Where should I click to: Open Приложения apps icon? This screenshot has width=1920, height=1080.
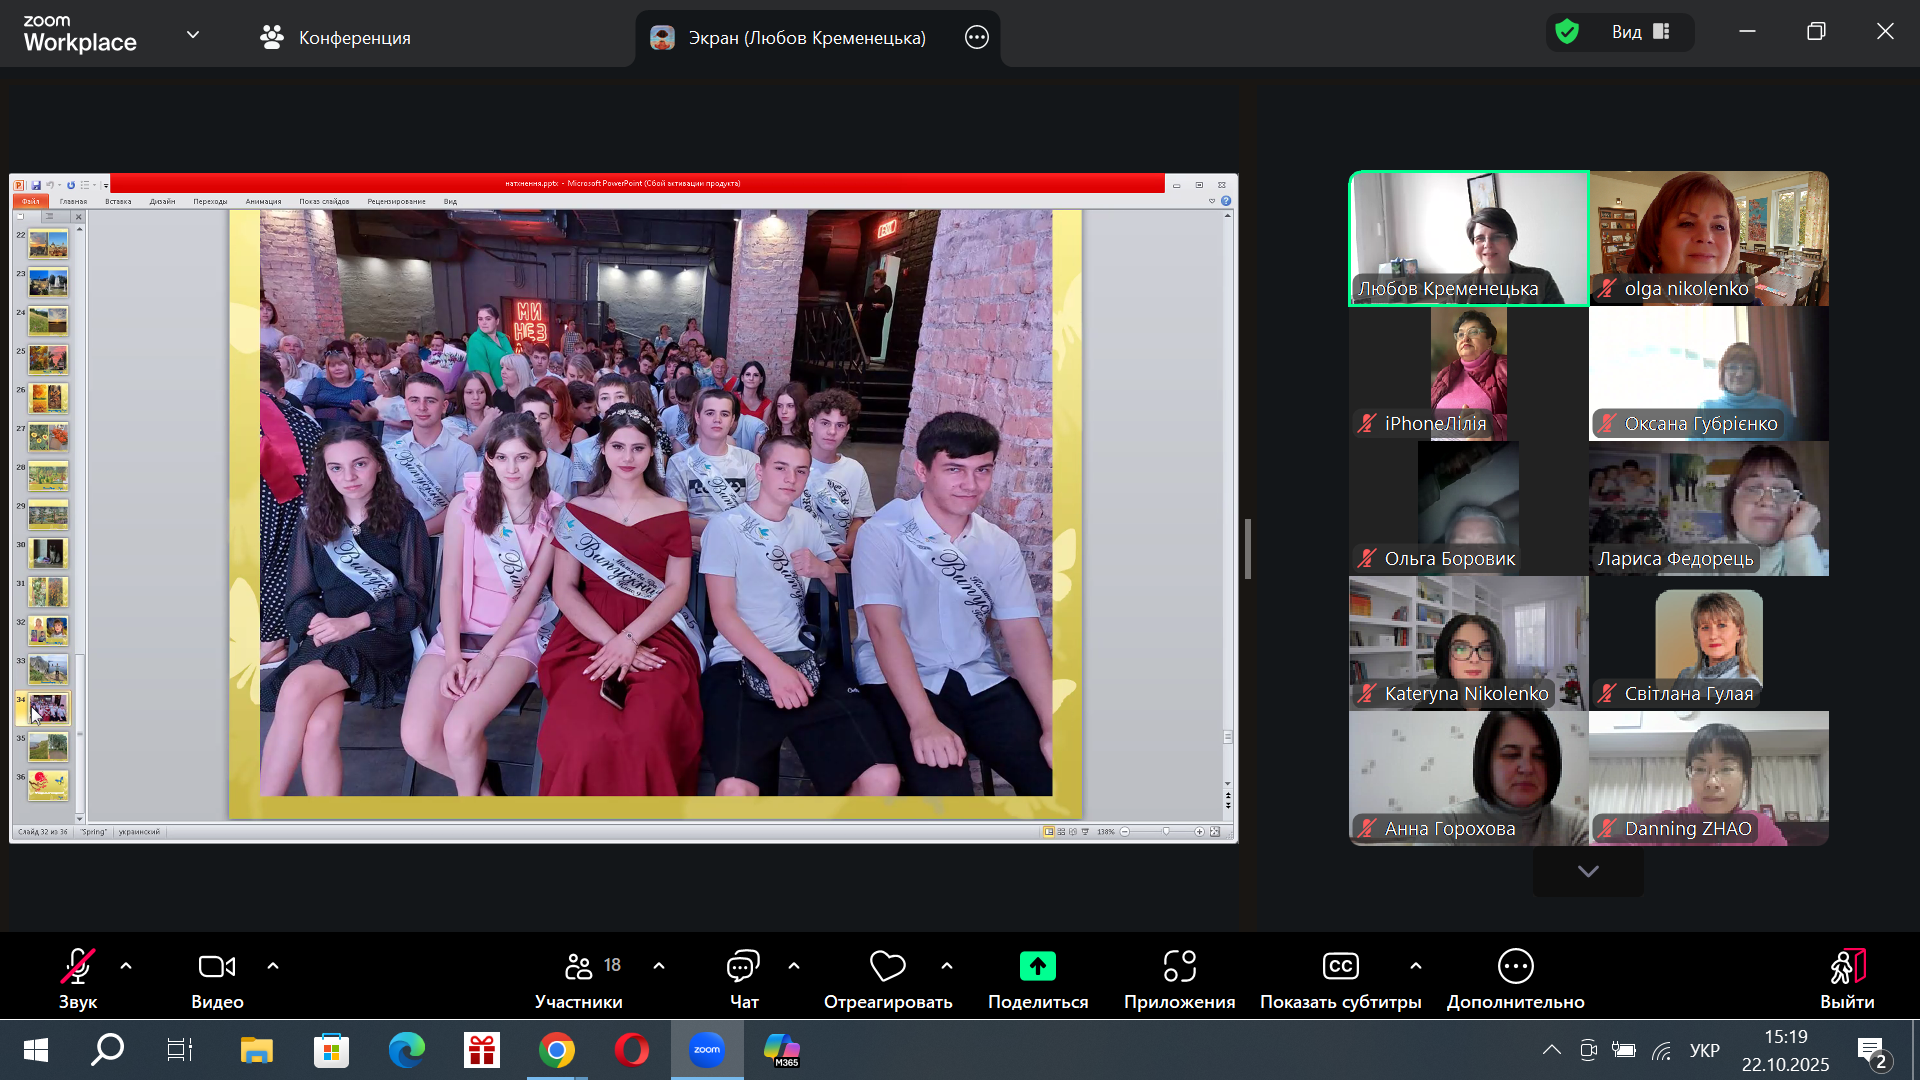coord(1179,966)
